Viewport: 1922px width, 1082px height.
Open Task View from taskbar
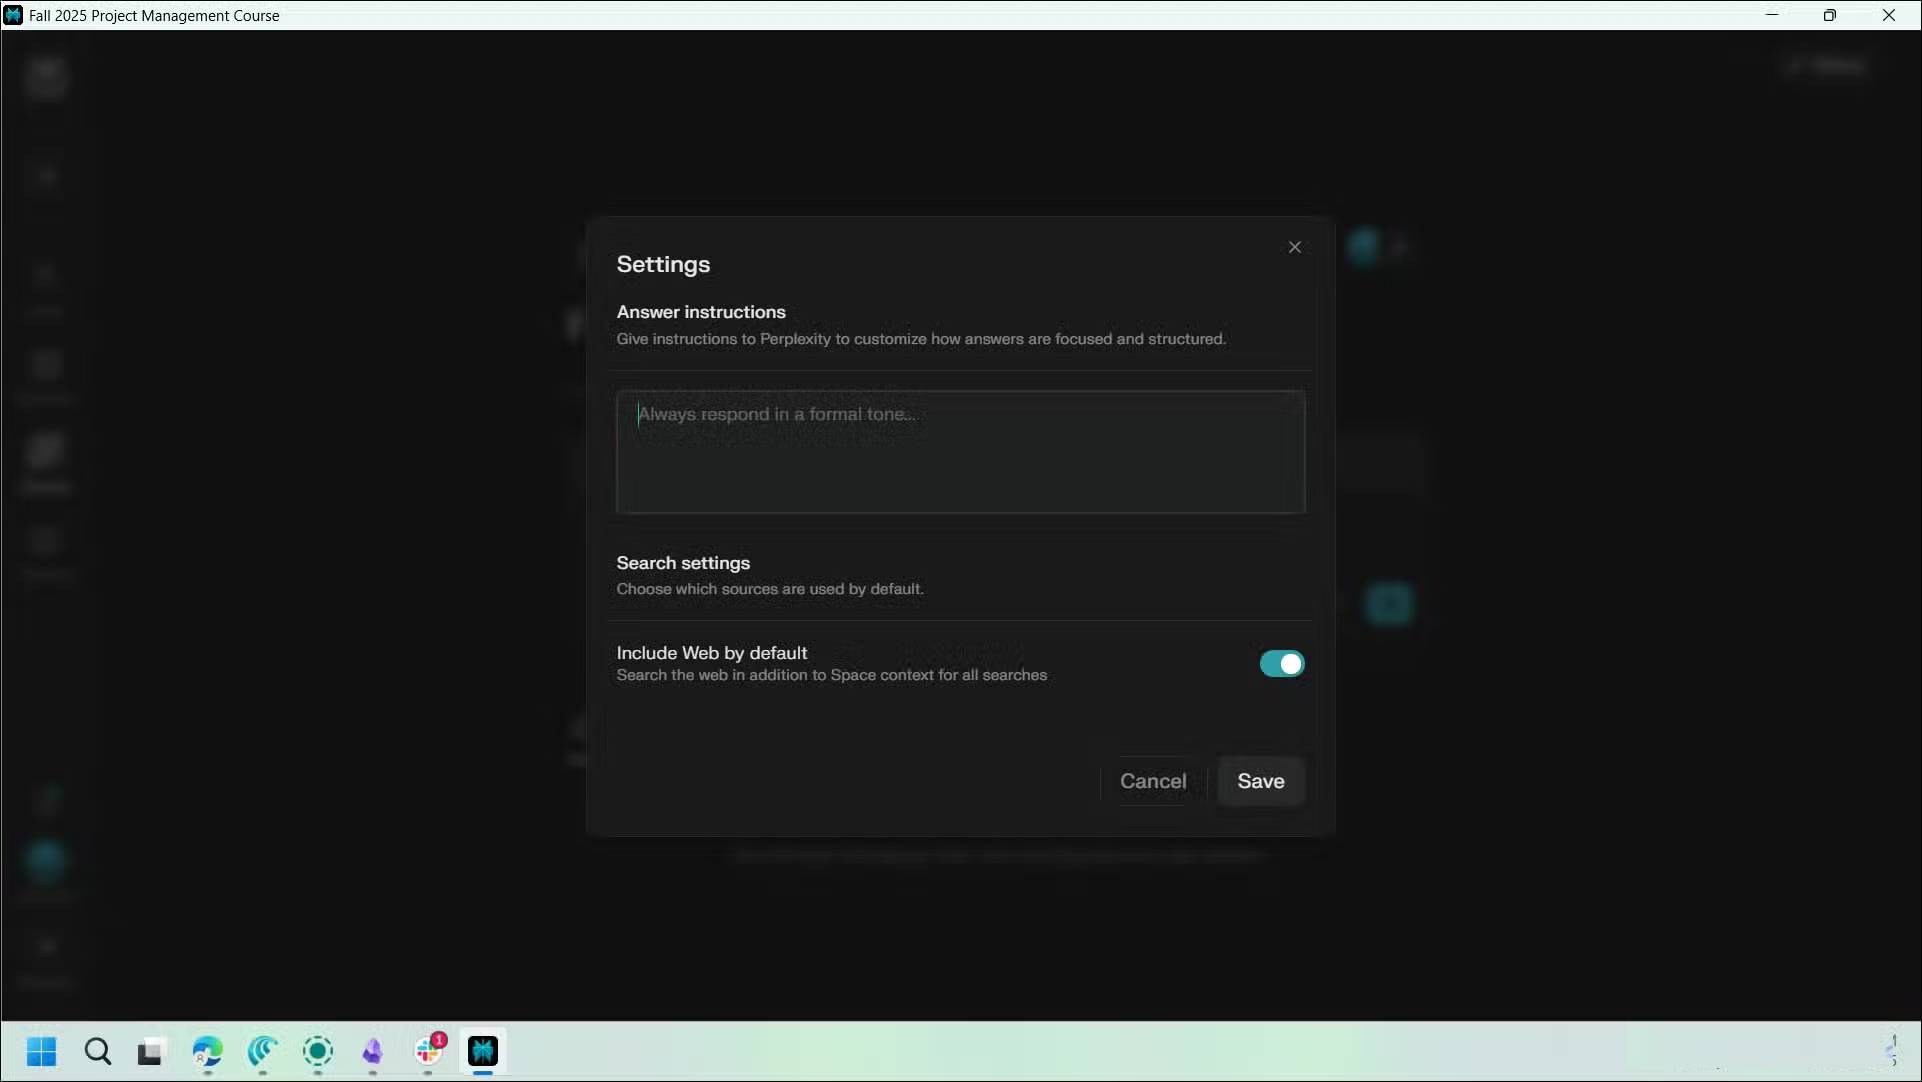click(150, 1051)
